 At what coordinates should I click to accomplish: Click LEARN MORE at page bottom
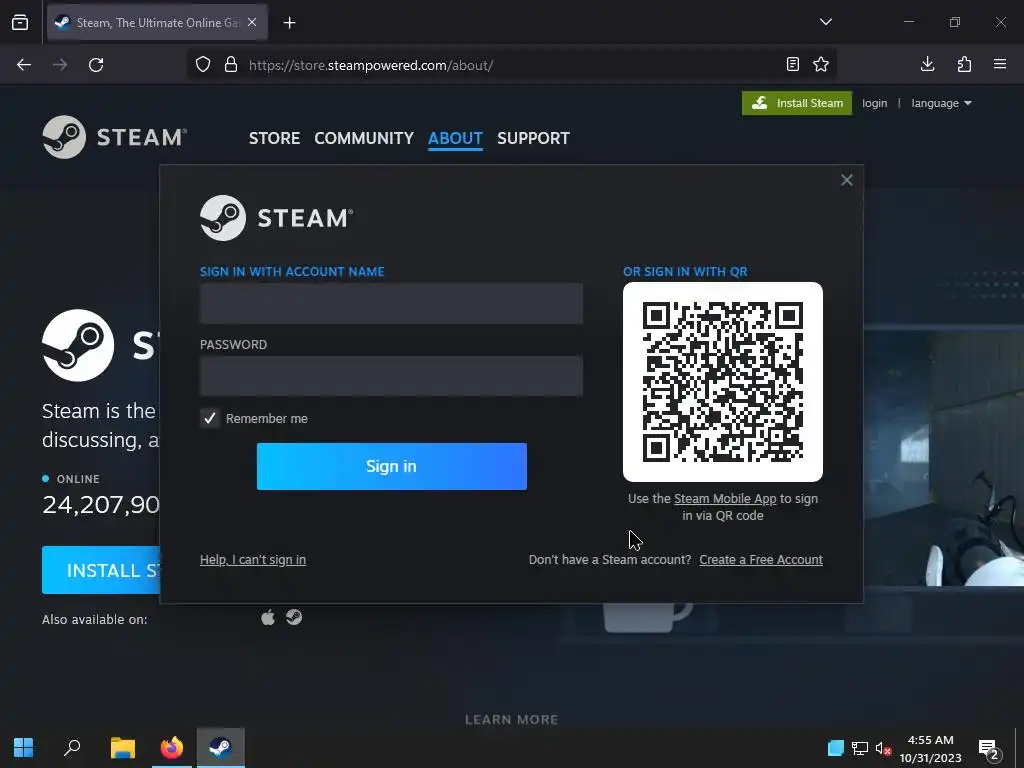[x=511, y=720]
